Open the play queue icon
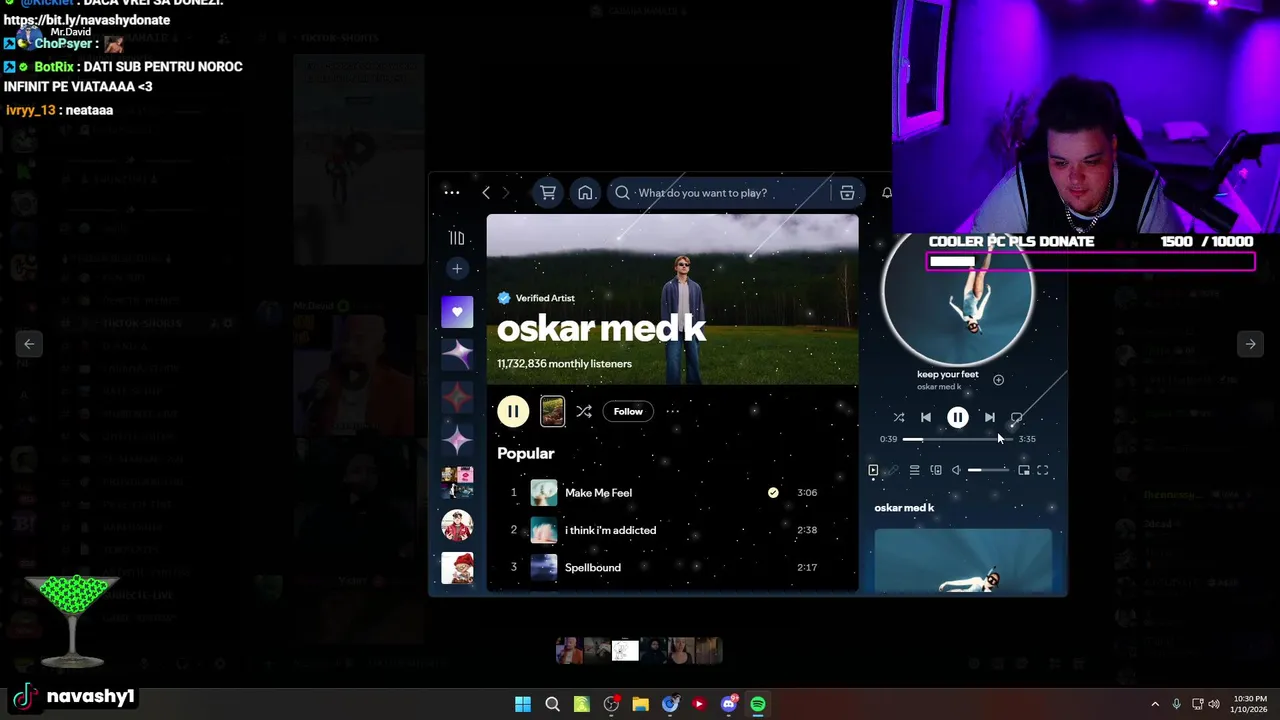Image resolution: width=1280 pixels, height=720 pixels. tap(914, 470)
